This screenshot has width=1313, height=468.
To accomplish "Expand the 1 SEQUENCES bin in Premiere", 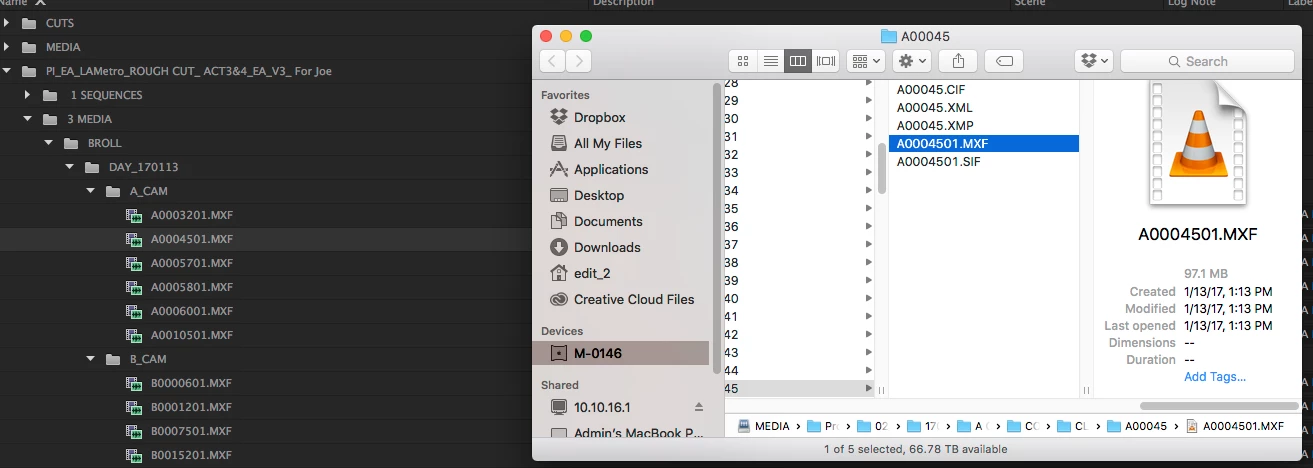I will [x=29, y=95].
